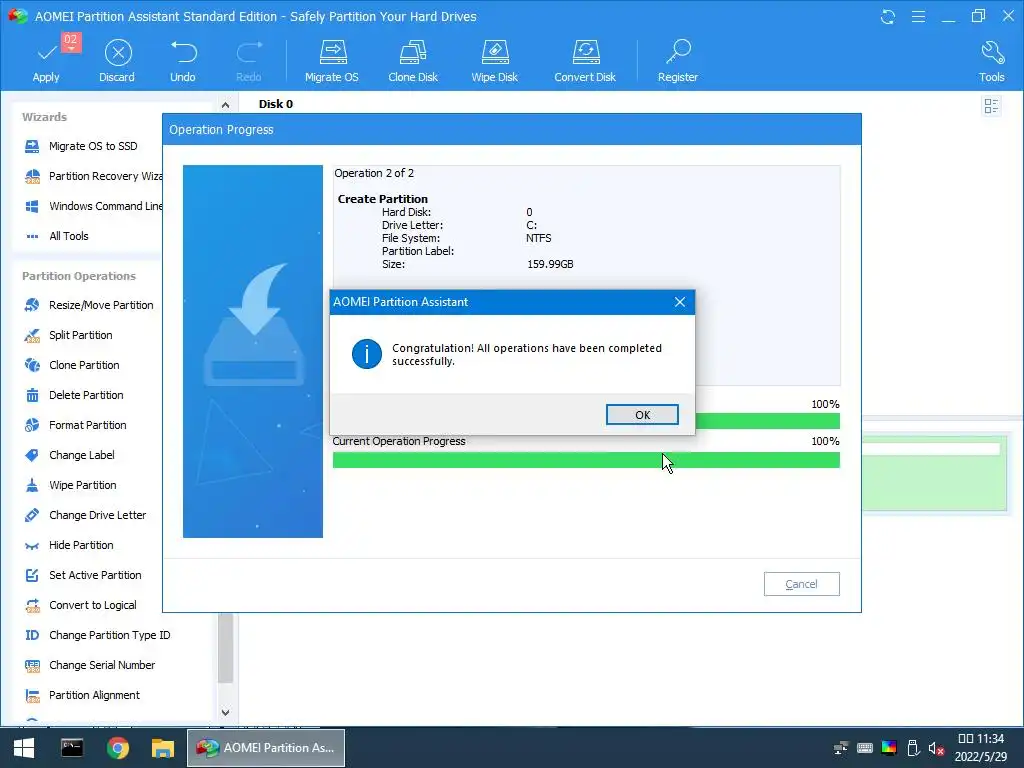Open Windows Command Line wizard
Screen dimensions: 1024x768
(93, 206)
